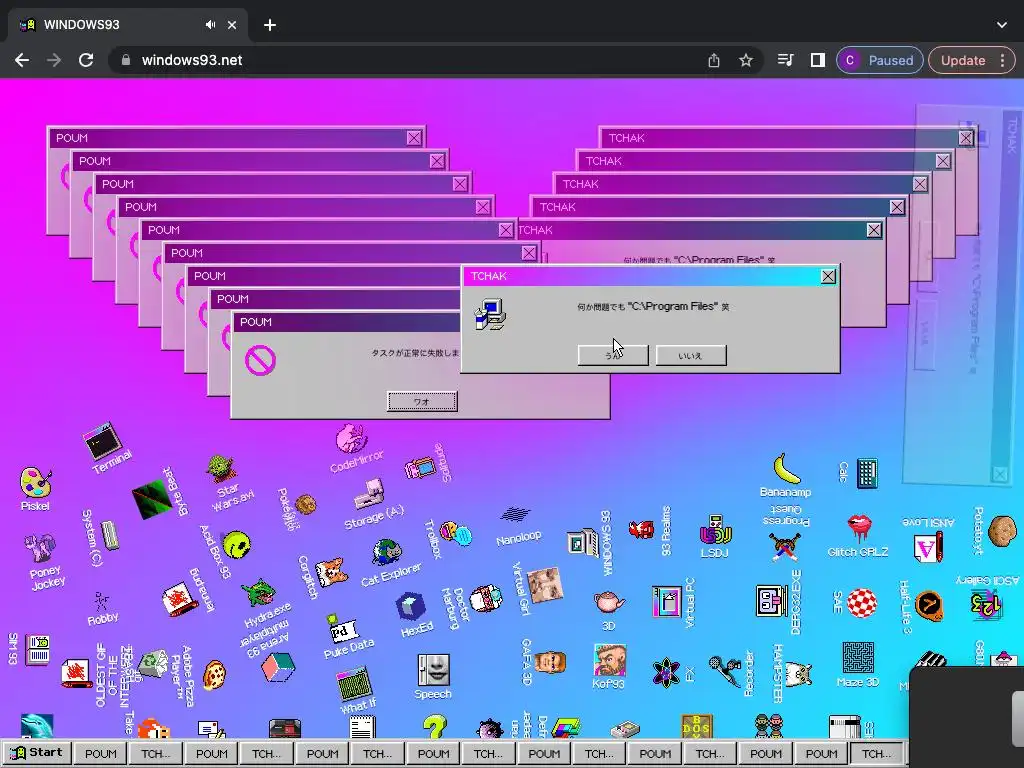The height and width of the screenshot is (768, 1024).
Task: Launch the Terminal desktop icon
Action: click(103, 441)
